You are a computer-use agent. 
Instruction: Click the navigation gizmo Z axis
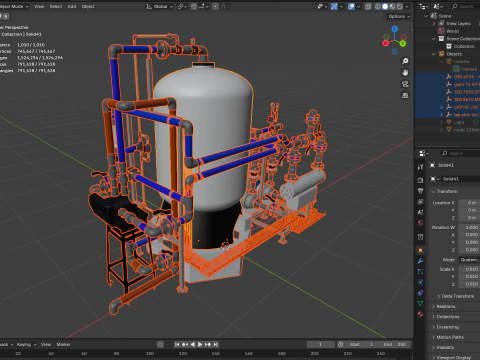(x=395, y=29)
